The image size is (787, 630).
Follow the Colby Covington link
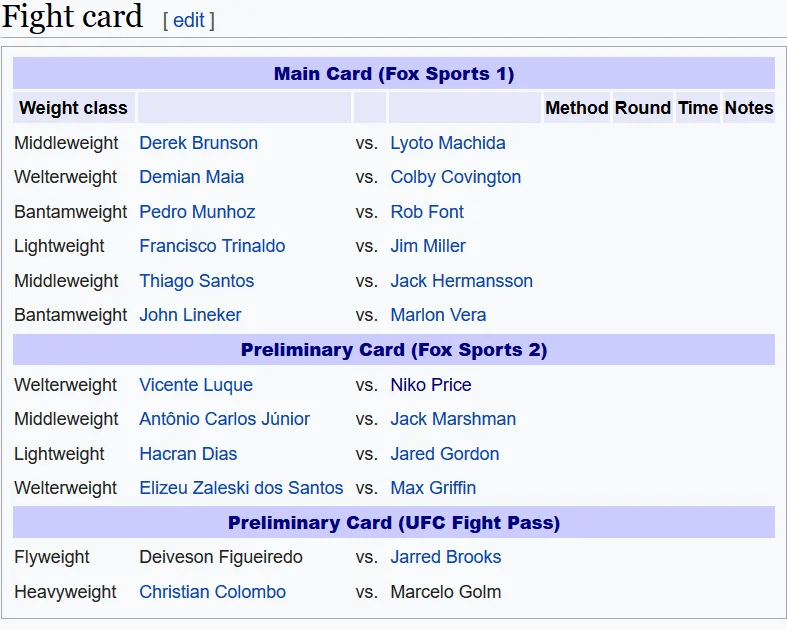[455, 177]
